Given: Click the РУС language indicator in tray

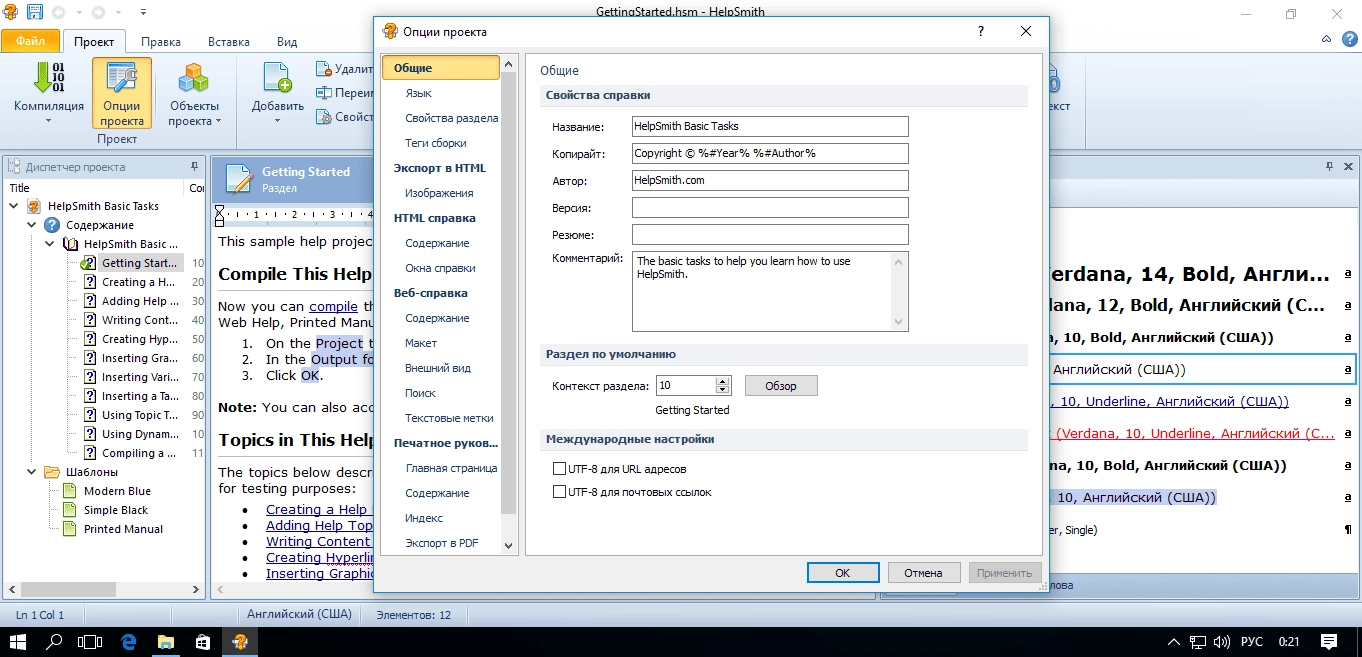Looking at the screenshot, I should coord(1251,642).
